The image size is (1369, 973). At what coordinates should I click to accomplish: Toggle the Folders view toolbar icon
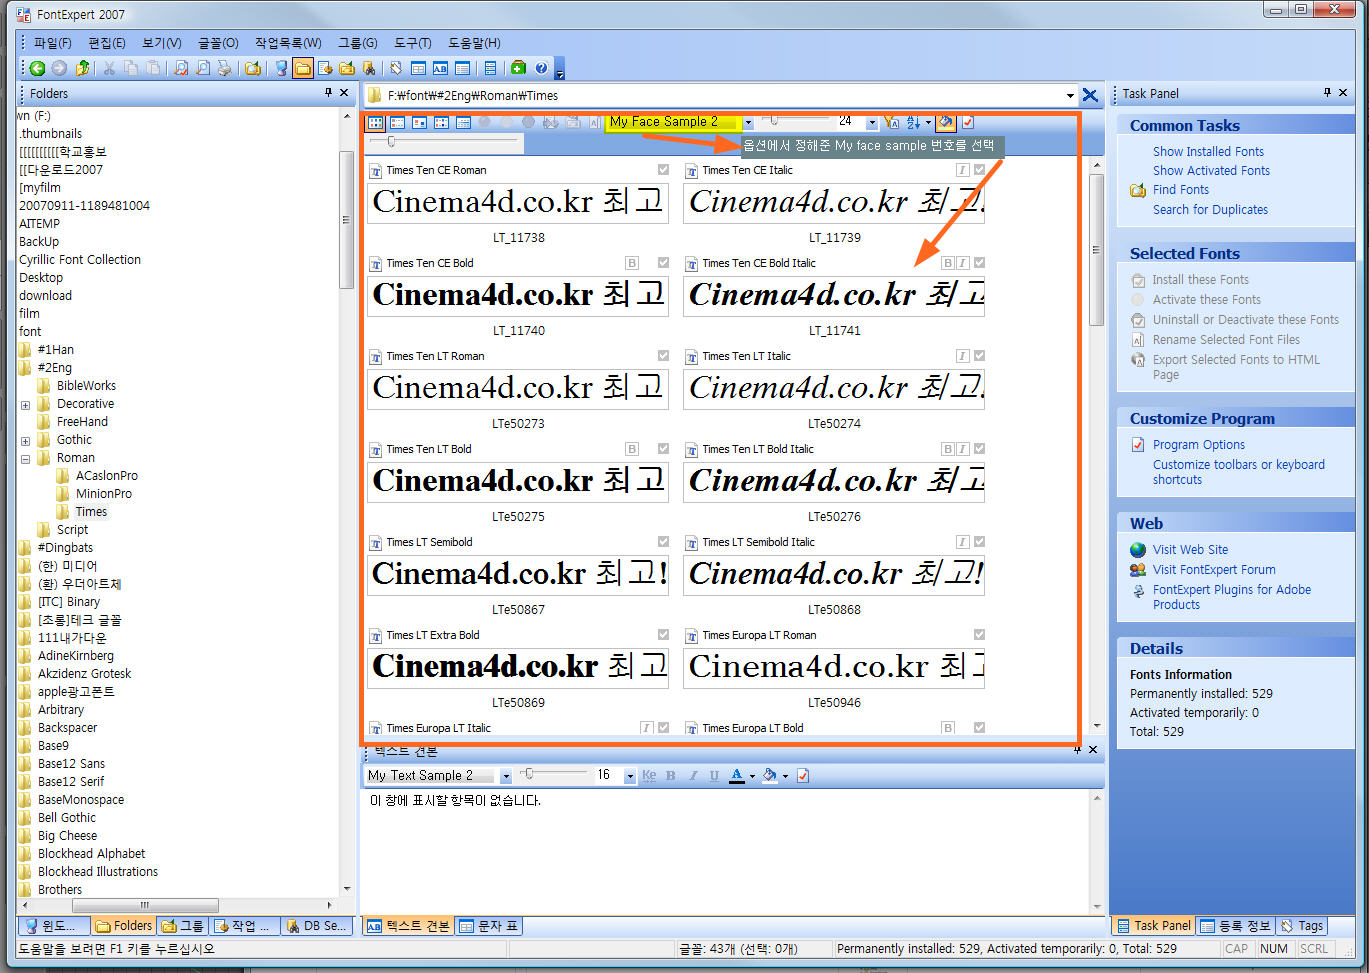point(301,68)
